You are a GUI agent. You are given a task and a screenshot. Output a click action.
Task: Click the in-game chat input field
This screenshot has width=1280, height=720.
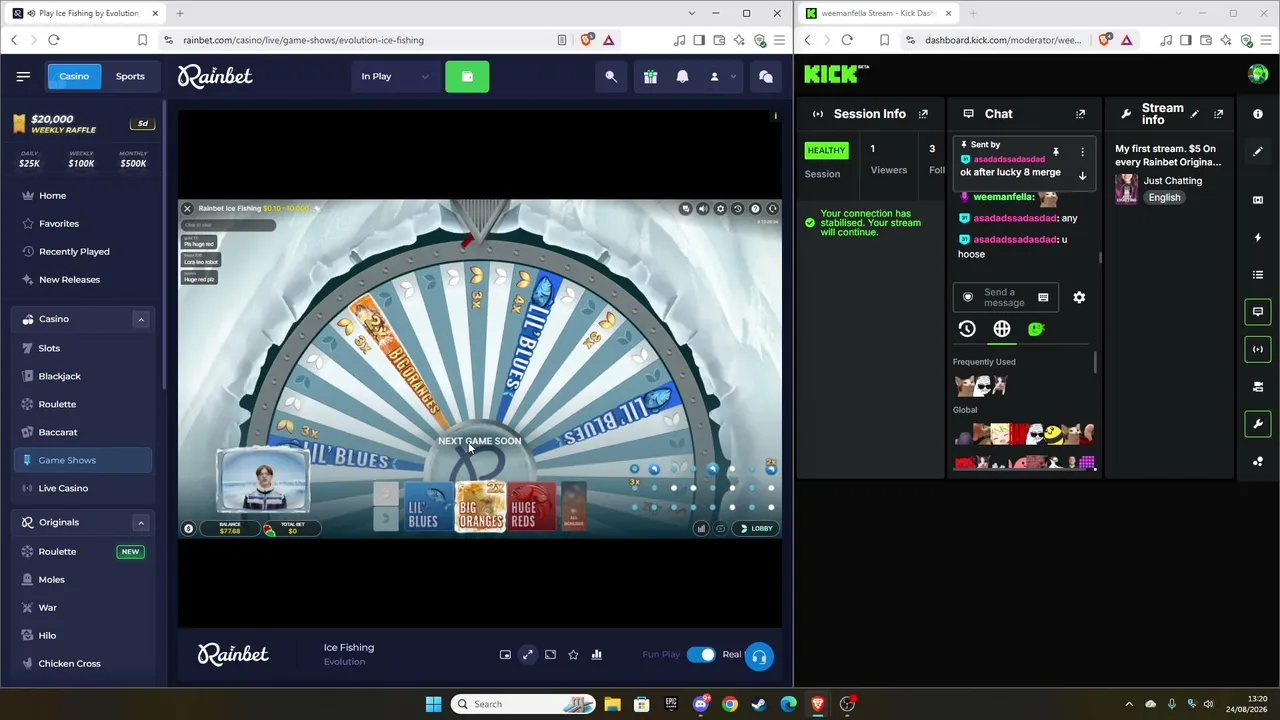point(228,225)
